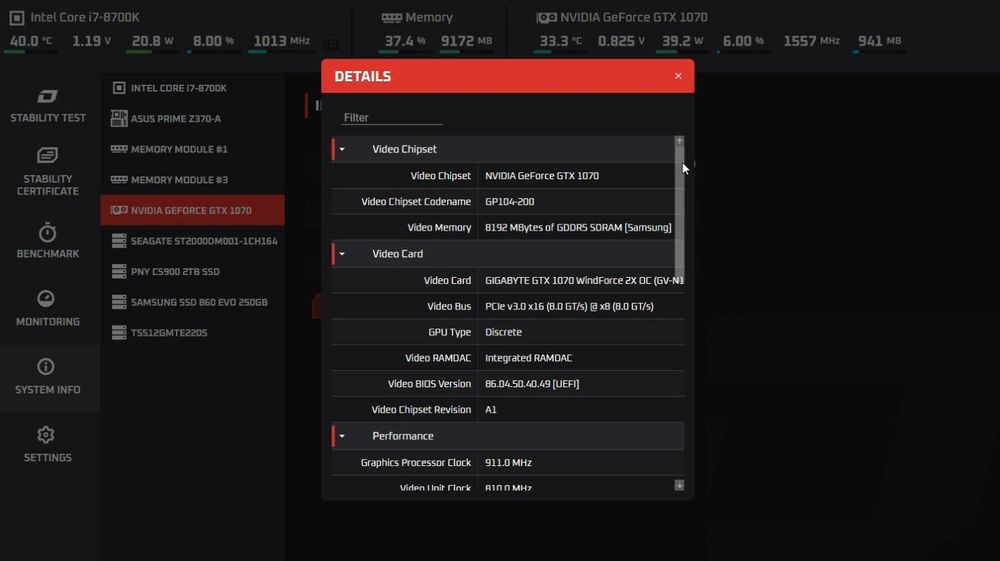Click the GPU power 39.2 W reading

click(x=682, y=41)
